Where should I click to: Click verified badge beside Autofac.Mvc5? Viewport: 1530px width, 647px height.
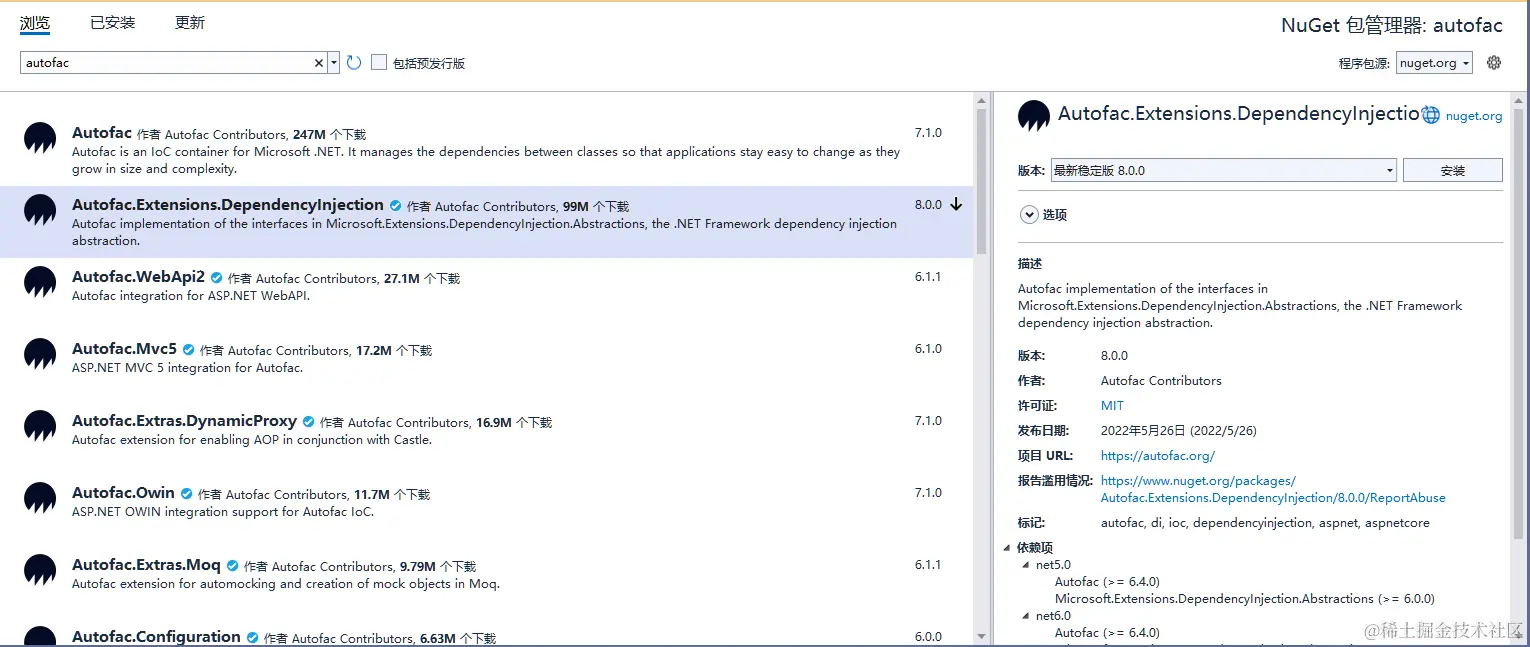pyautogui.click(x=189, y=350)
